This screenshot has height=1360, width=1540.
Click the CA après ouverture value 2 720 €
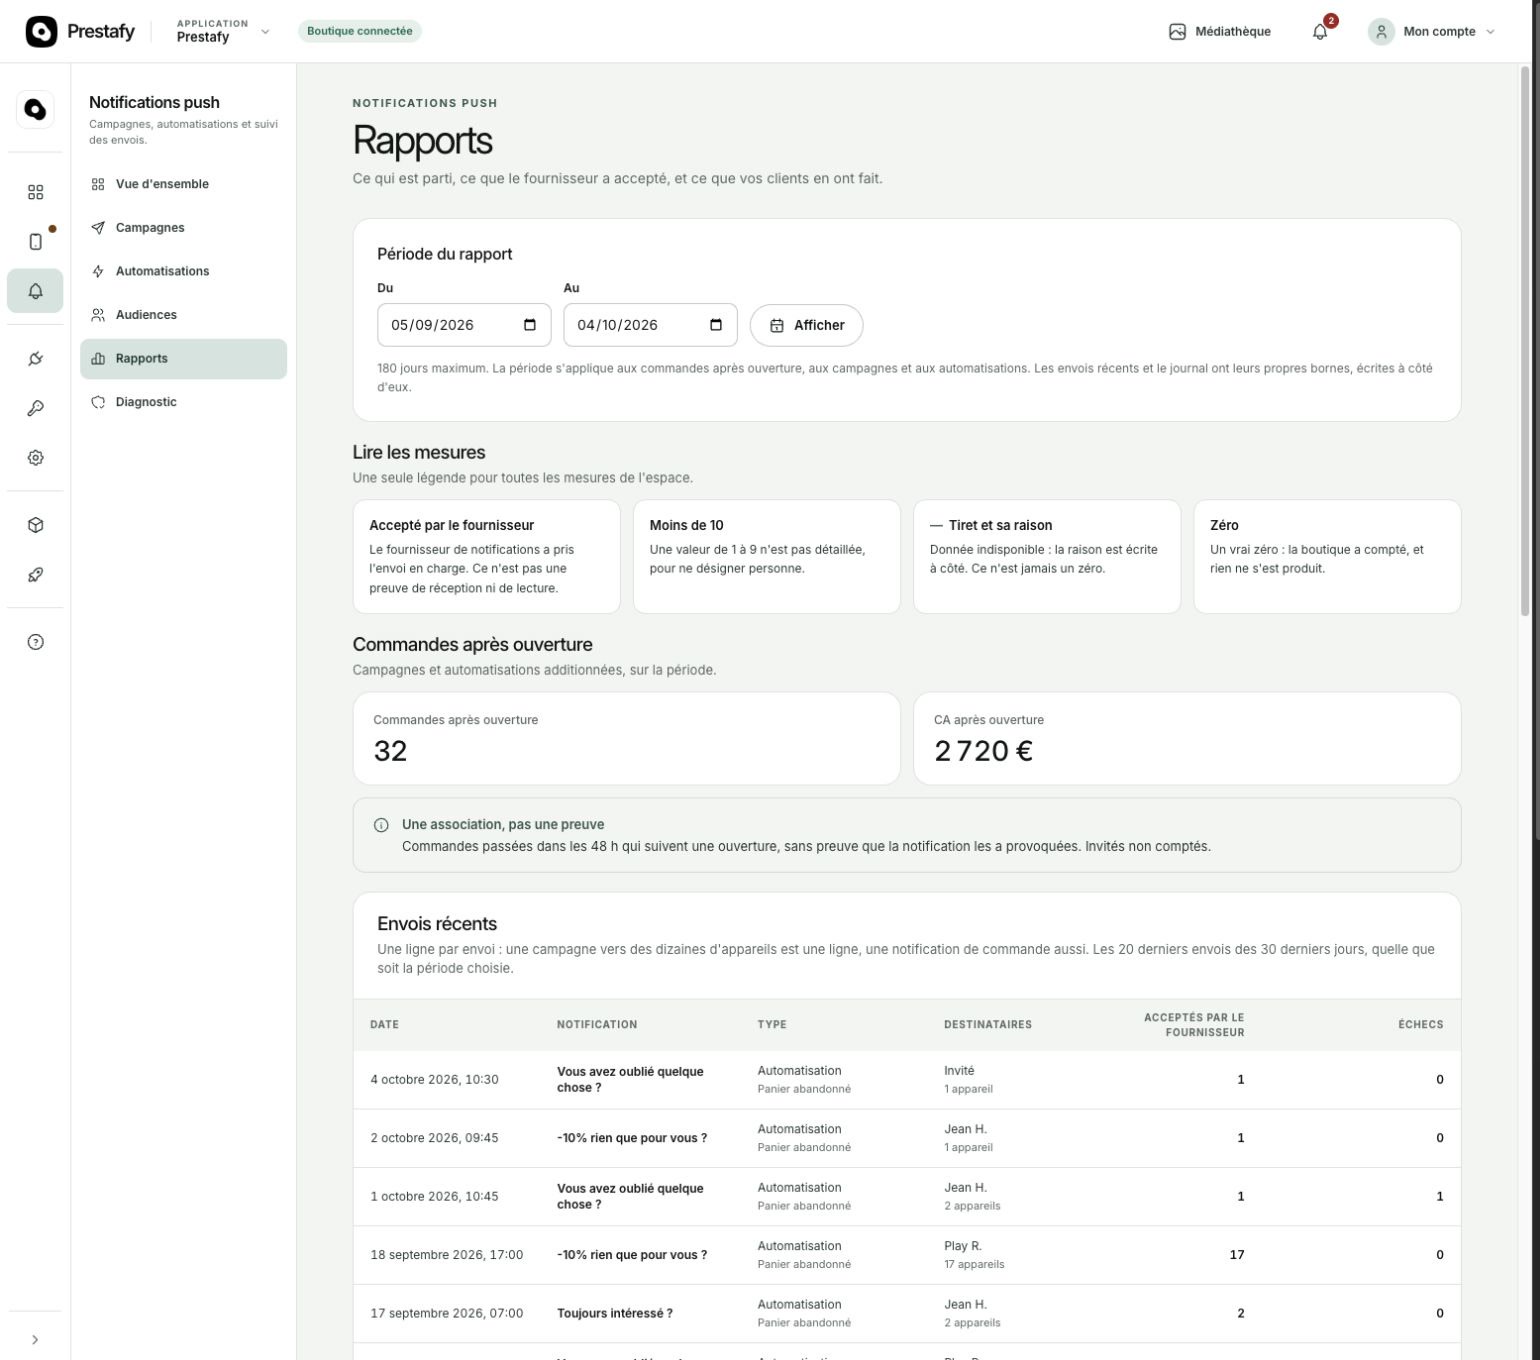pyautogui.click(x=983, y=751)
